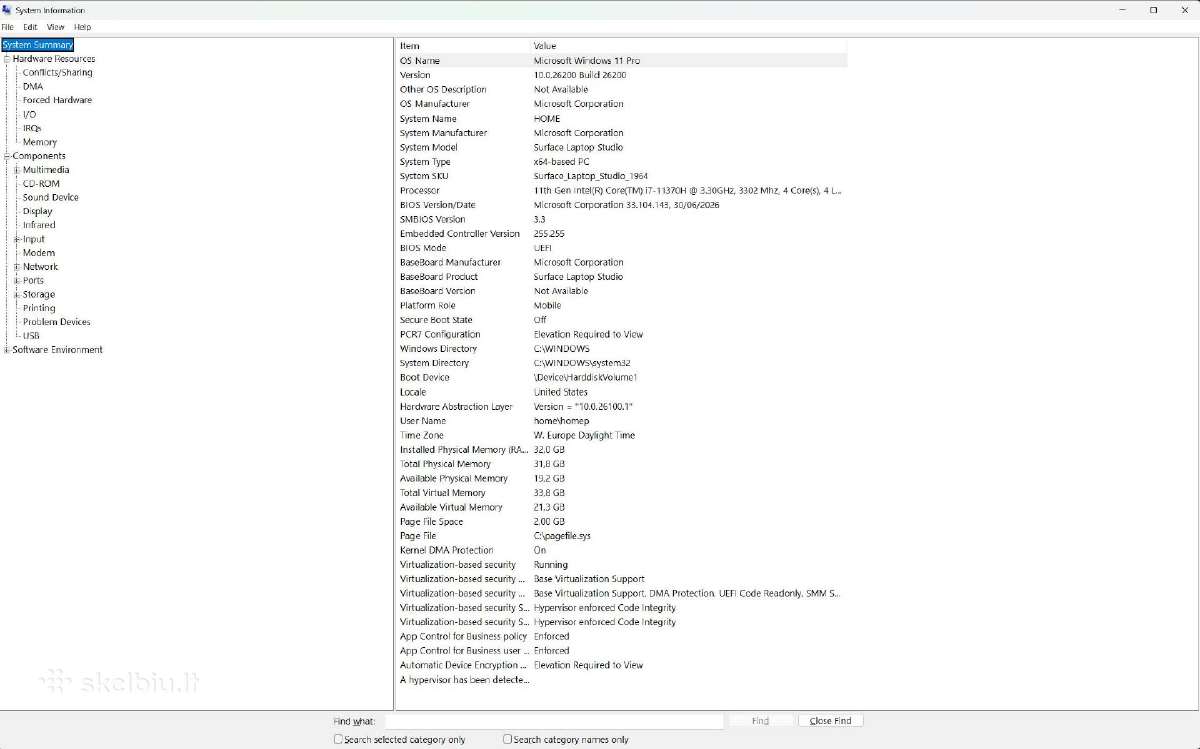
Task: Select the User Name row
Action: [x=622, y=421]
